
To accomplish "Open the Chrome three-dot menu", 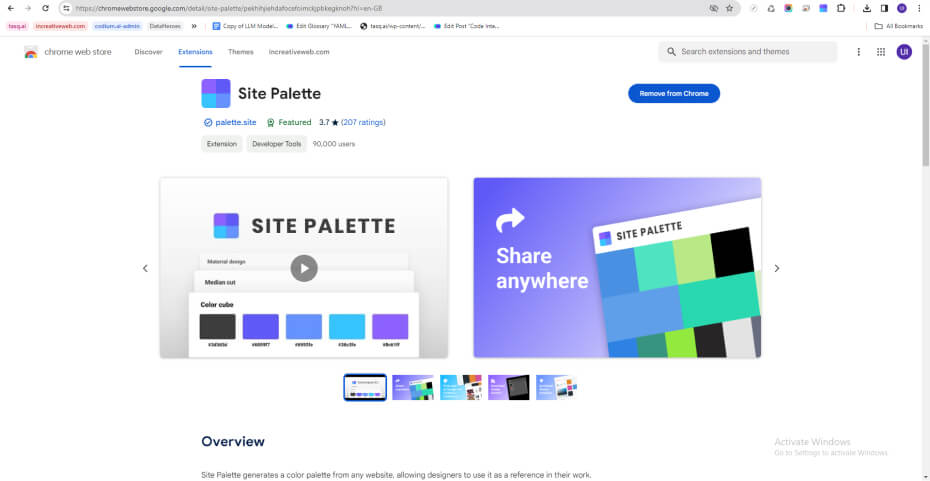I will (x=919, y=8).
